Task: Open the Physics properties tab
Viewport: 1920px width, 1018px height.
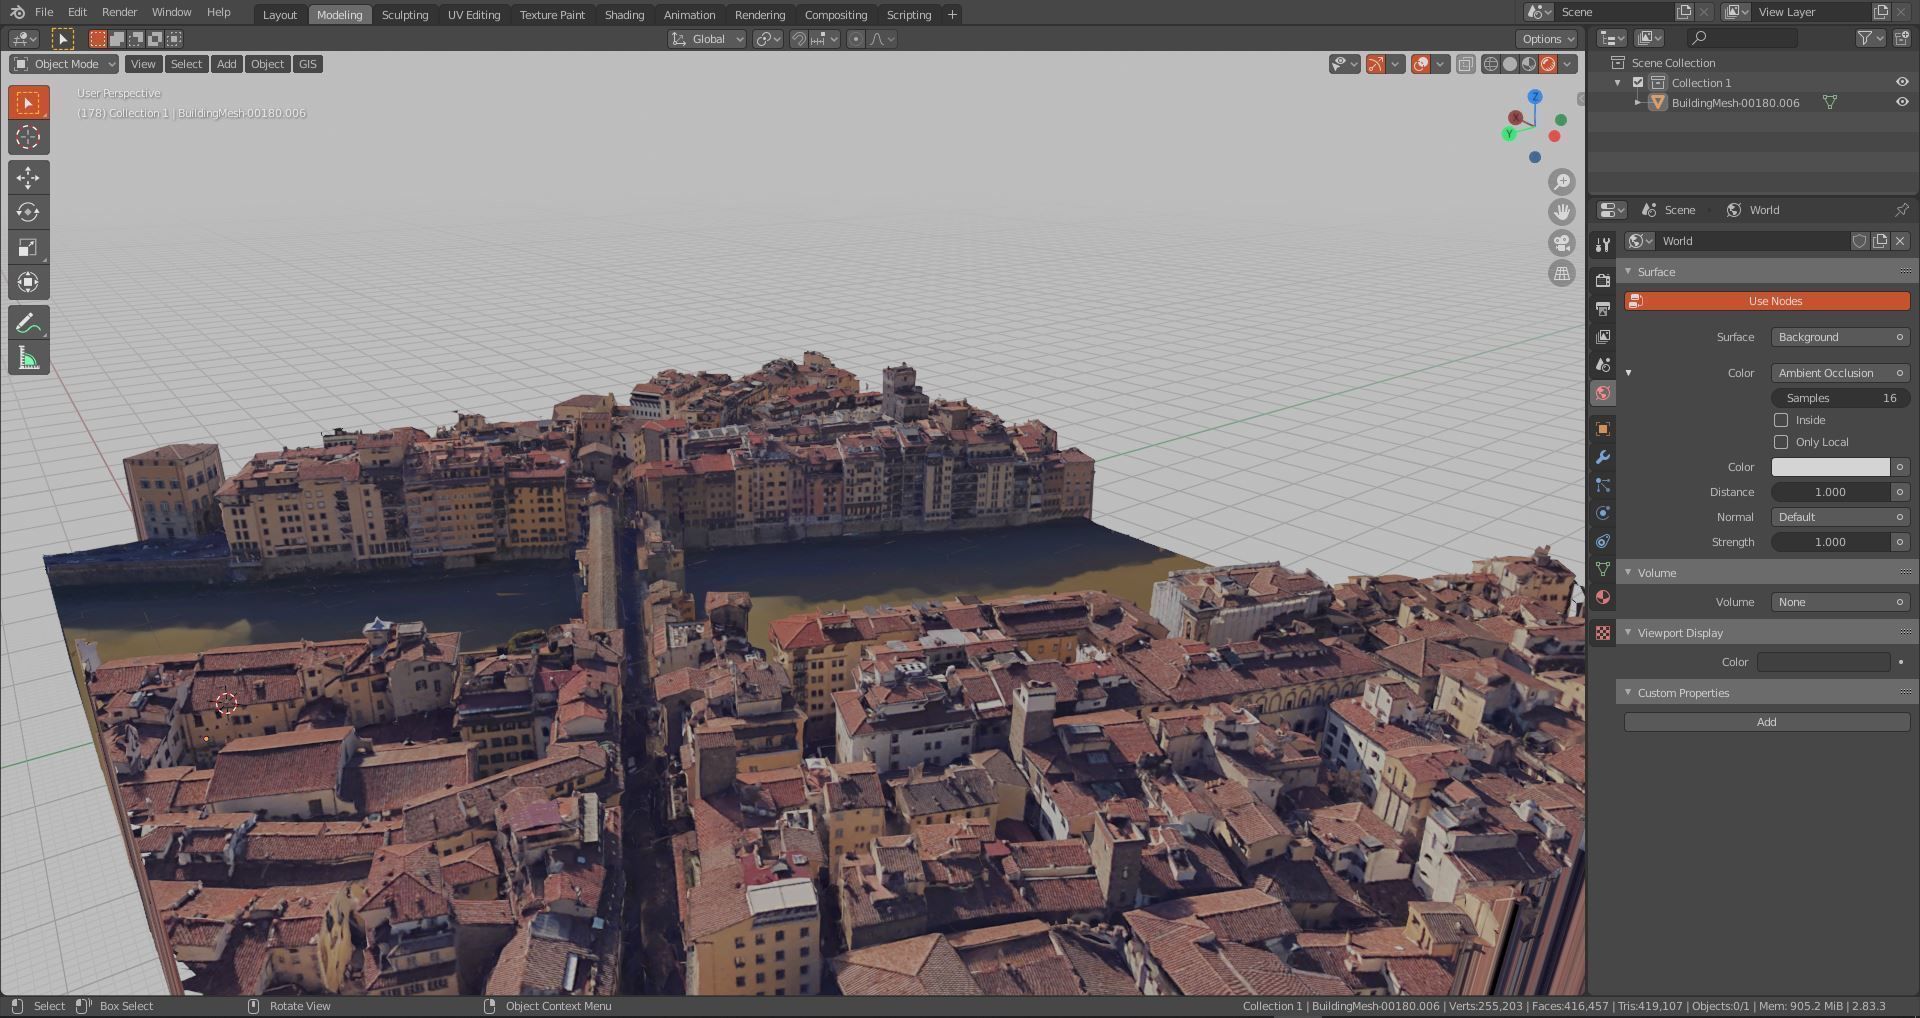Action: click(x=1603, y=513)
